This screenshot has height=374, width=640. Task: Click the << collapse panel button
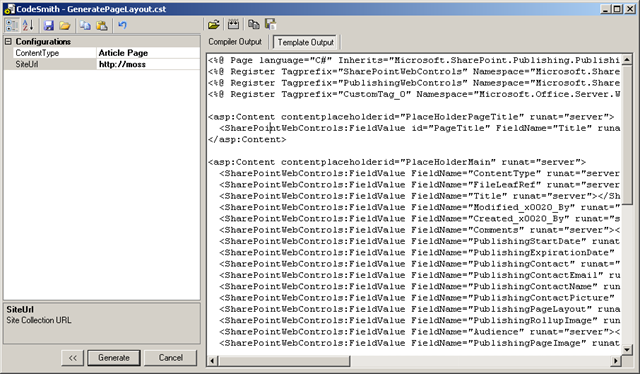[73, 358]
